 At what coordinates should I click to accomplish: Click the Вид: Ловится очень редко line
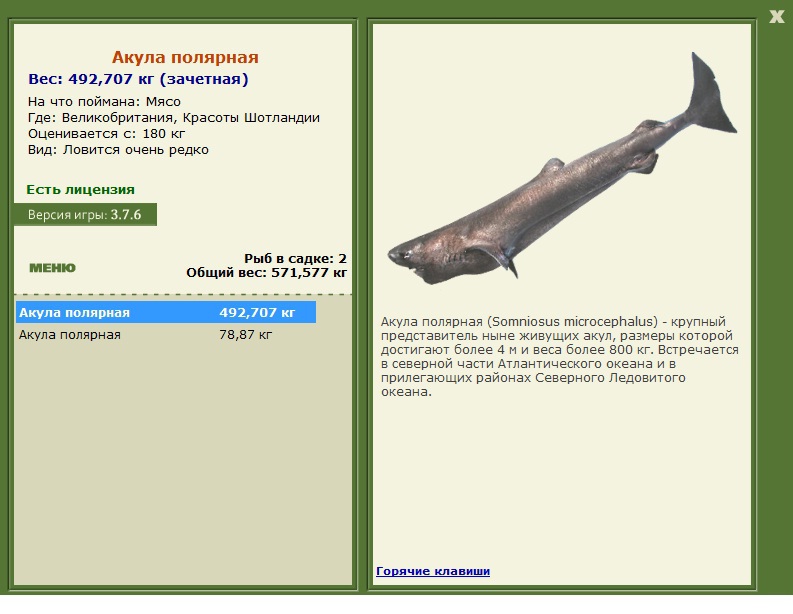point(118,150)
